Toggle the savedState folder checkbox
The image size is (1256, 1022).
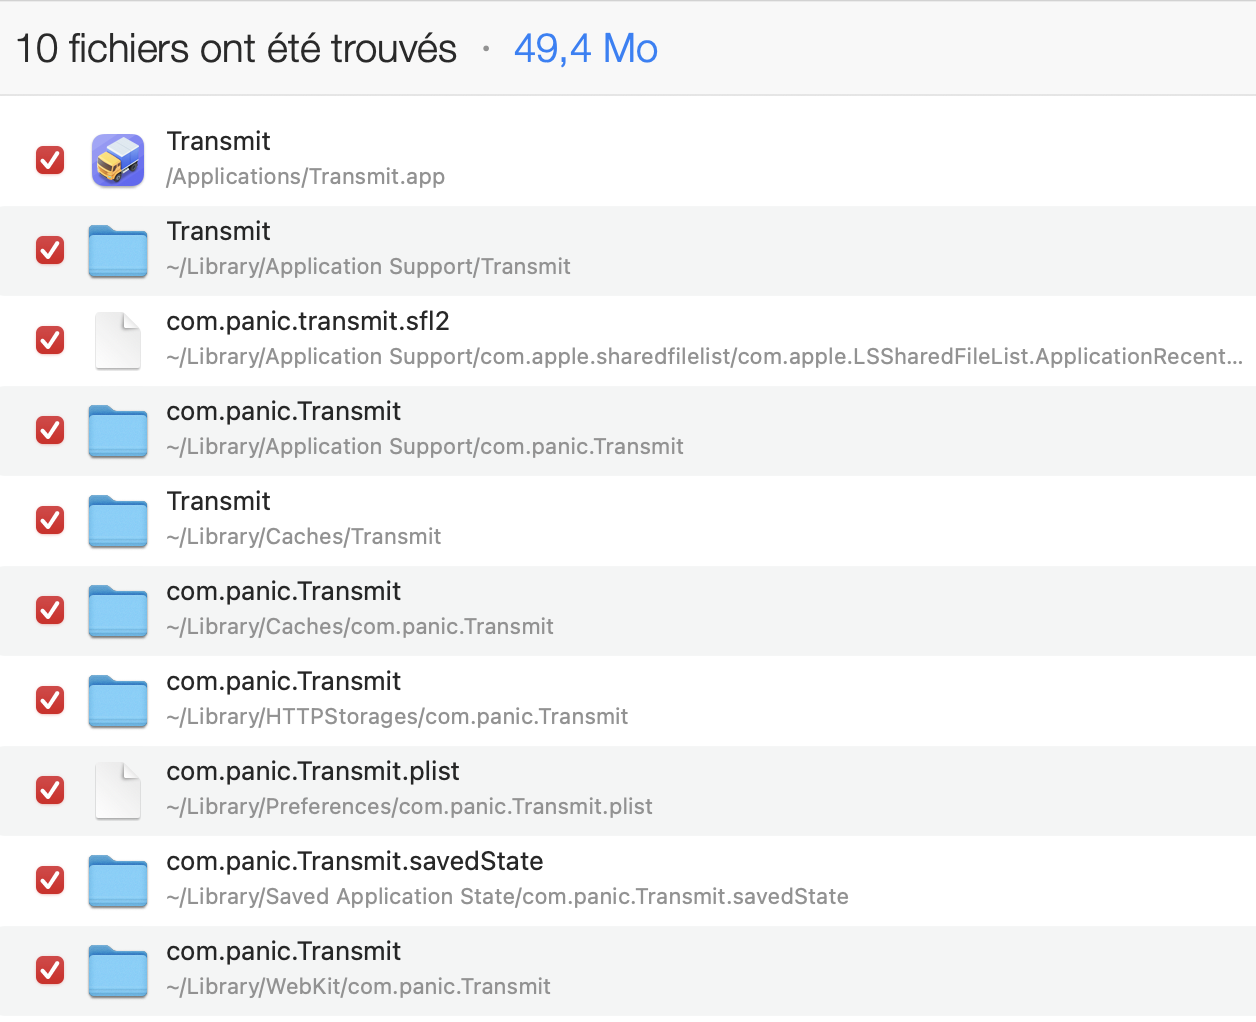point(50,880)
